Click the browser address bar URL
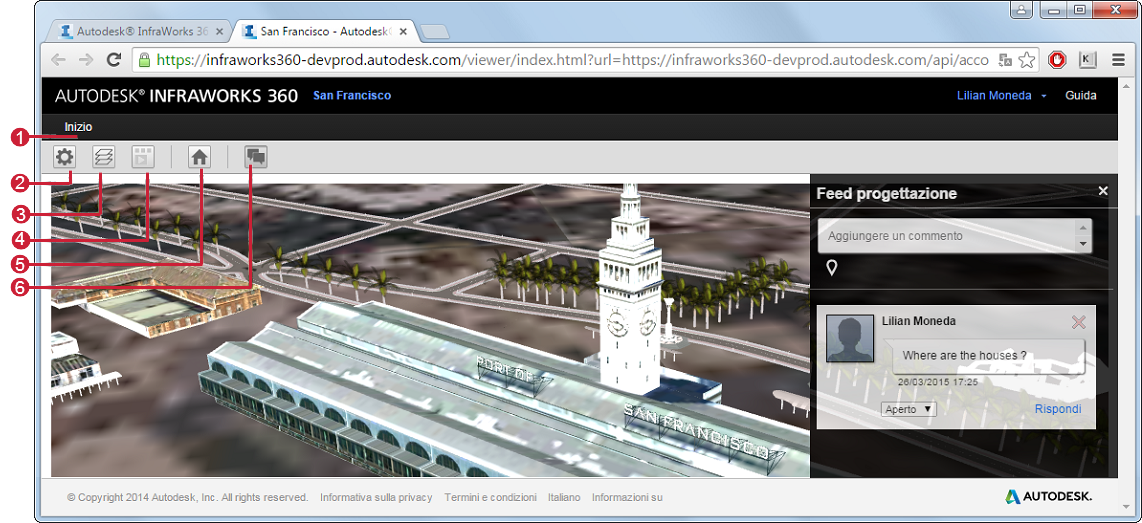This screenshot has height=523, width=1142. coord(570,60)
